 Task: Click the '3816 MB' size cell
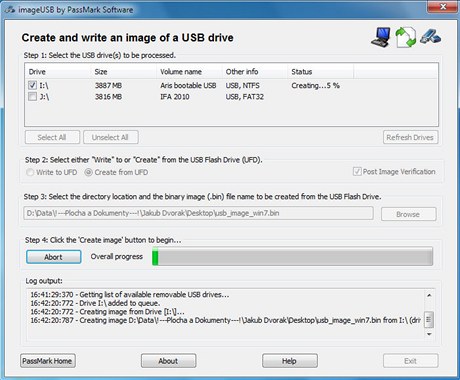coord(108,97)
